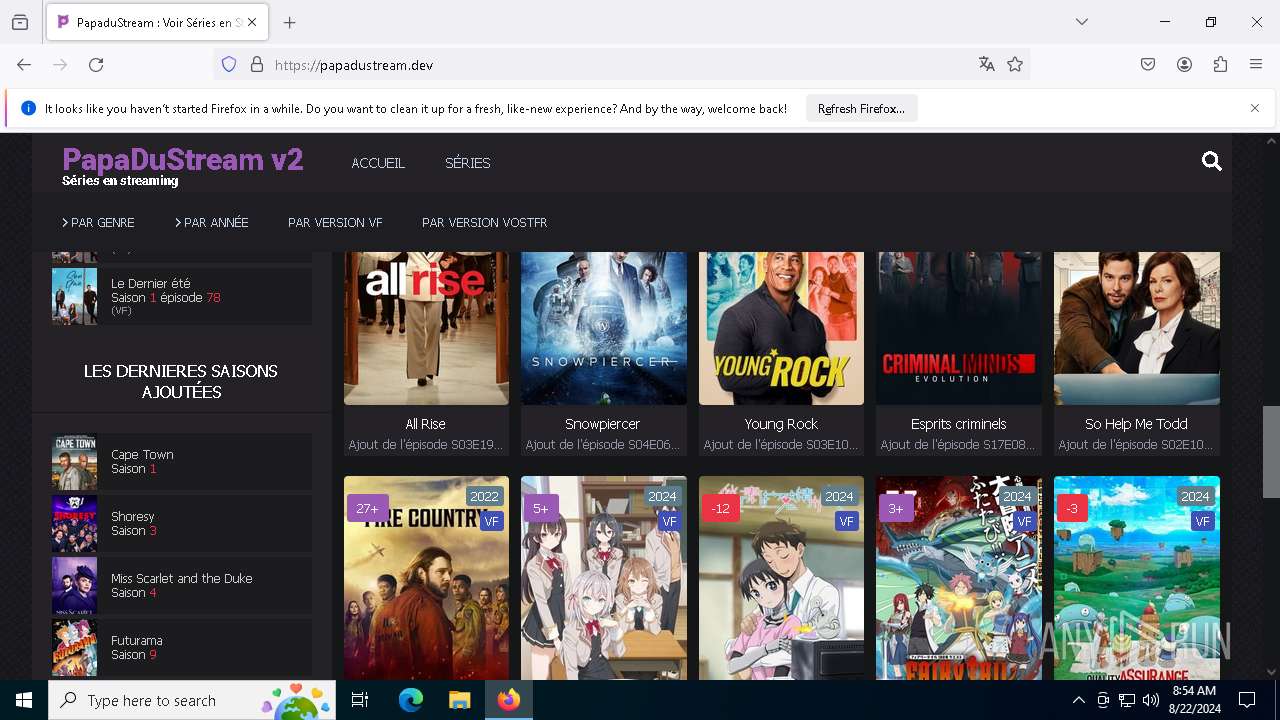Click the Firefox taskbar icon
Screen dimensions: 1280x720
click(508, 700)
